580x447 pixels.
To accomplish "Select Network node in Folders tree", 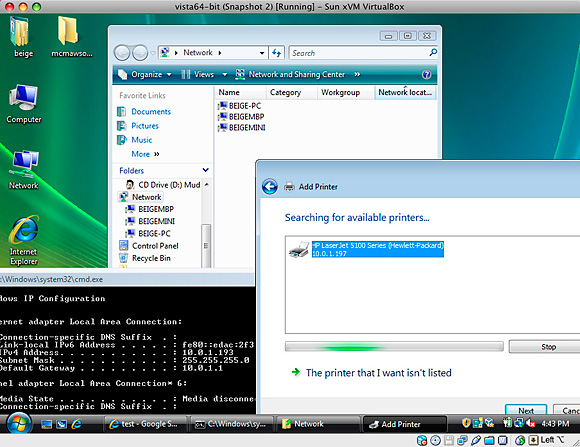I will point(140,197).
